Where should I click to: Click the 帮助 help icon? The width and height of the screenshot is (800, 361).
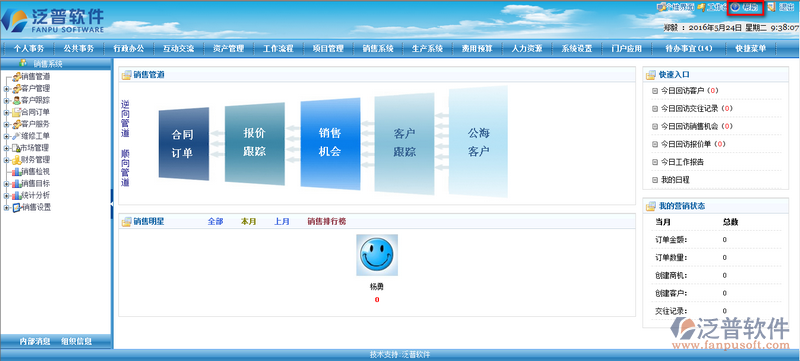click(x=736, y=7)
